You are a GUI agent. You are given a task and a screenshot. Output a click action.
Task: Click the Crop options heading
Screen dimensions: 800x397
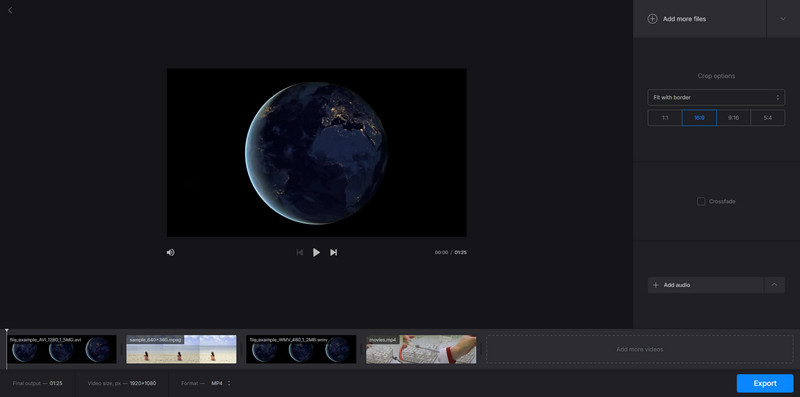point(716,76)
